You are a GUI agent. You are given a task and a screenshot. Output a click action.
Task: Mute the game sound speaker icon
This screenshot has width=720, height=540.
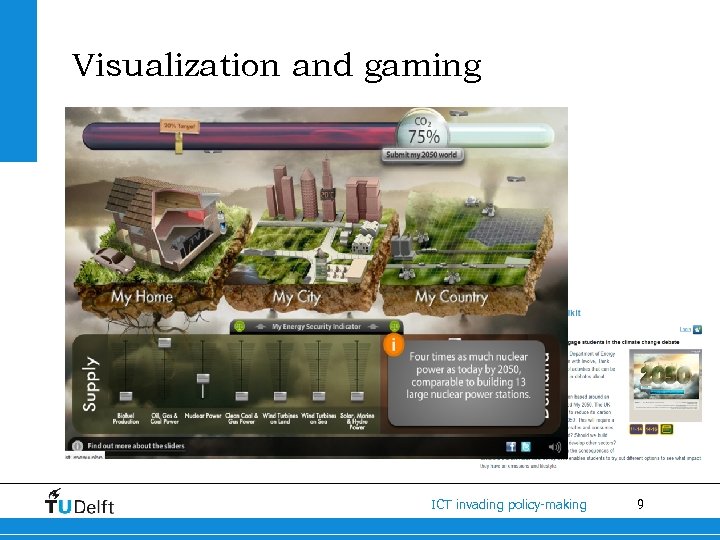(554, 447)
